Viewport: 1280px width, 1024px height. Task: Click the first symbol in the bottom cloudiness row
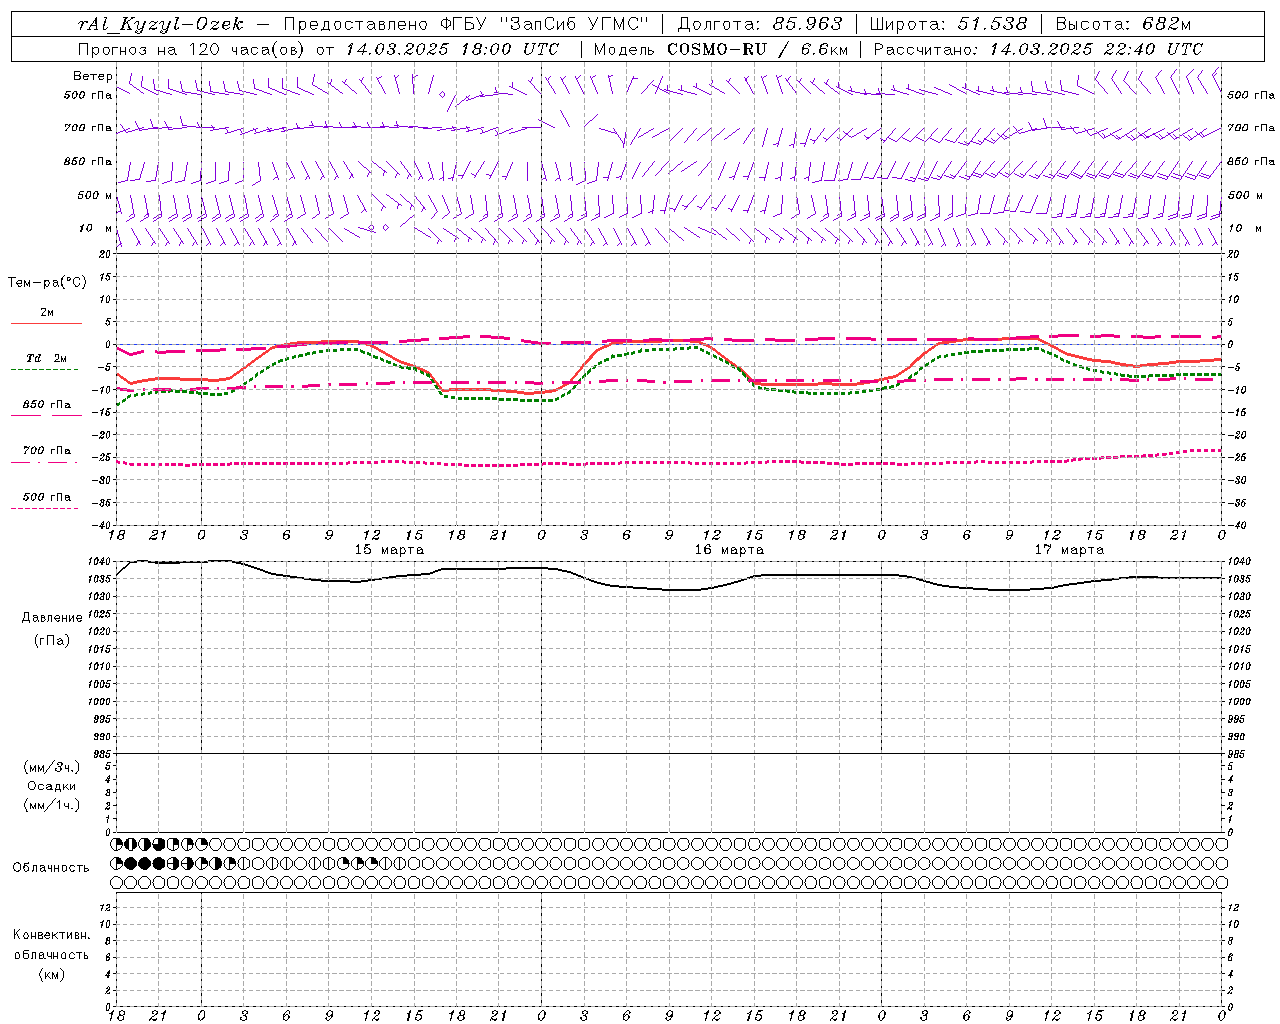116,882
